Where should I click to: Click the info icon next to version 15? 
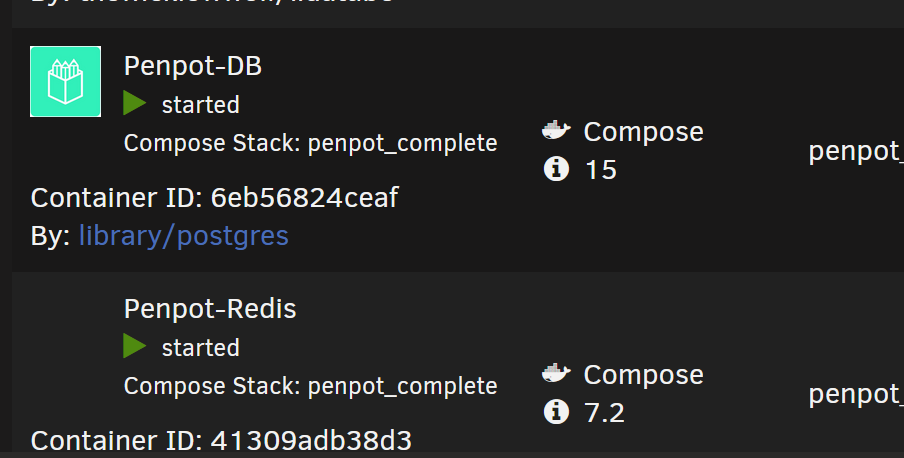[556, 169]
